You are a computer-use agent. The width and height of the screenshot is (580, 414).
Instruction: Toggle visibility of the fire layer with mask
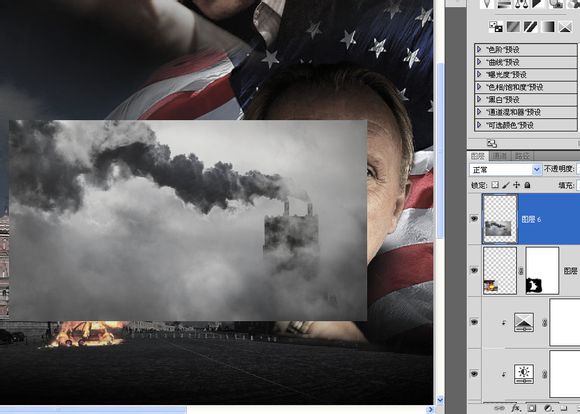coord(474,270)
